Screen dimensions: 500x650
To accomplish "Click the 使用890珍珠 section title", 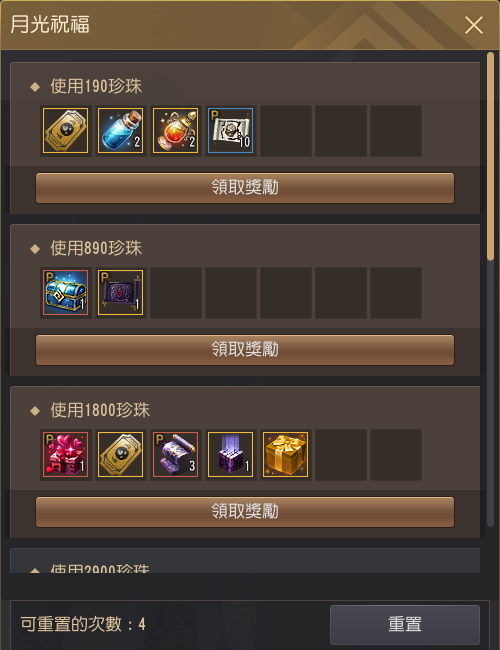I will (96, 248).
